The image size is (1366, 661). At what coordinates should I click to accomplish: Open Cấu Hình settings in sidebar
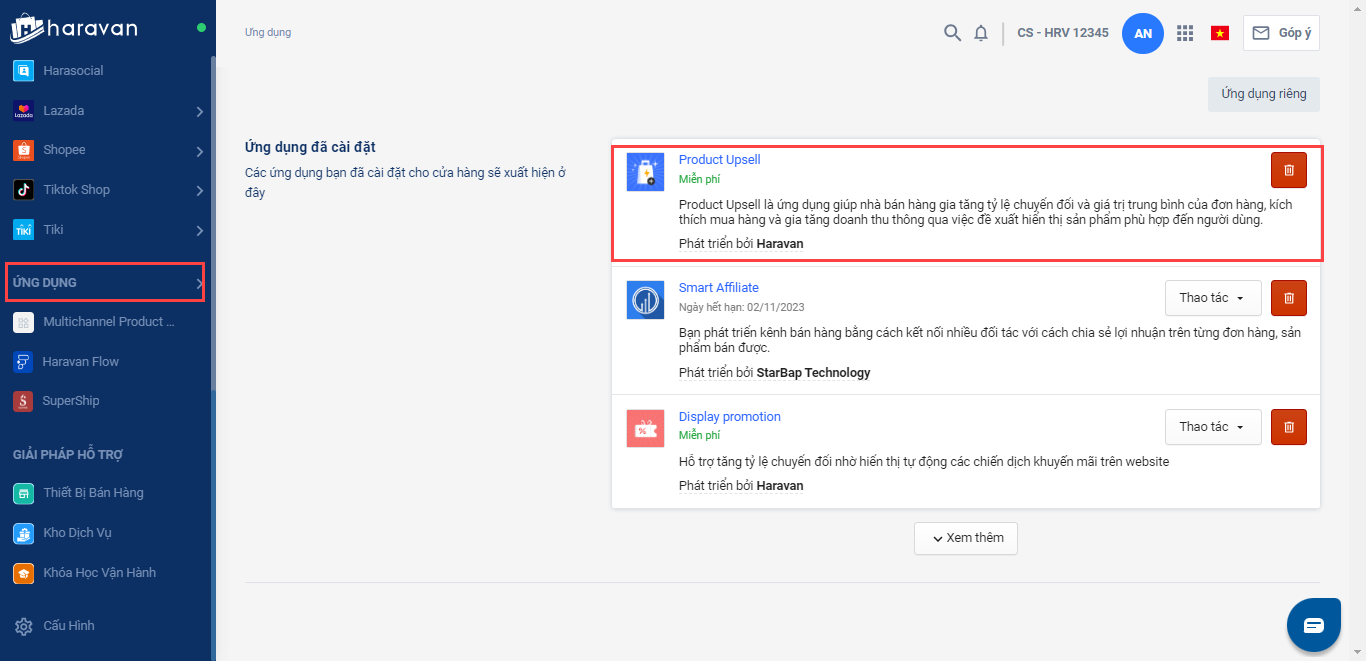[68, 626]
